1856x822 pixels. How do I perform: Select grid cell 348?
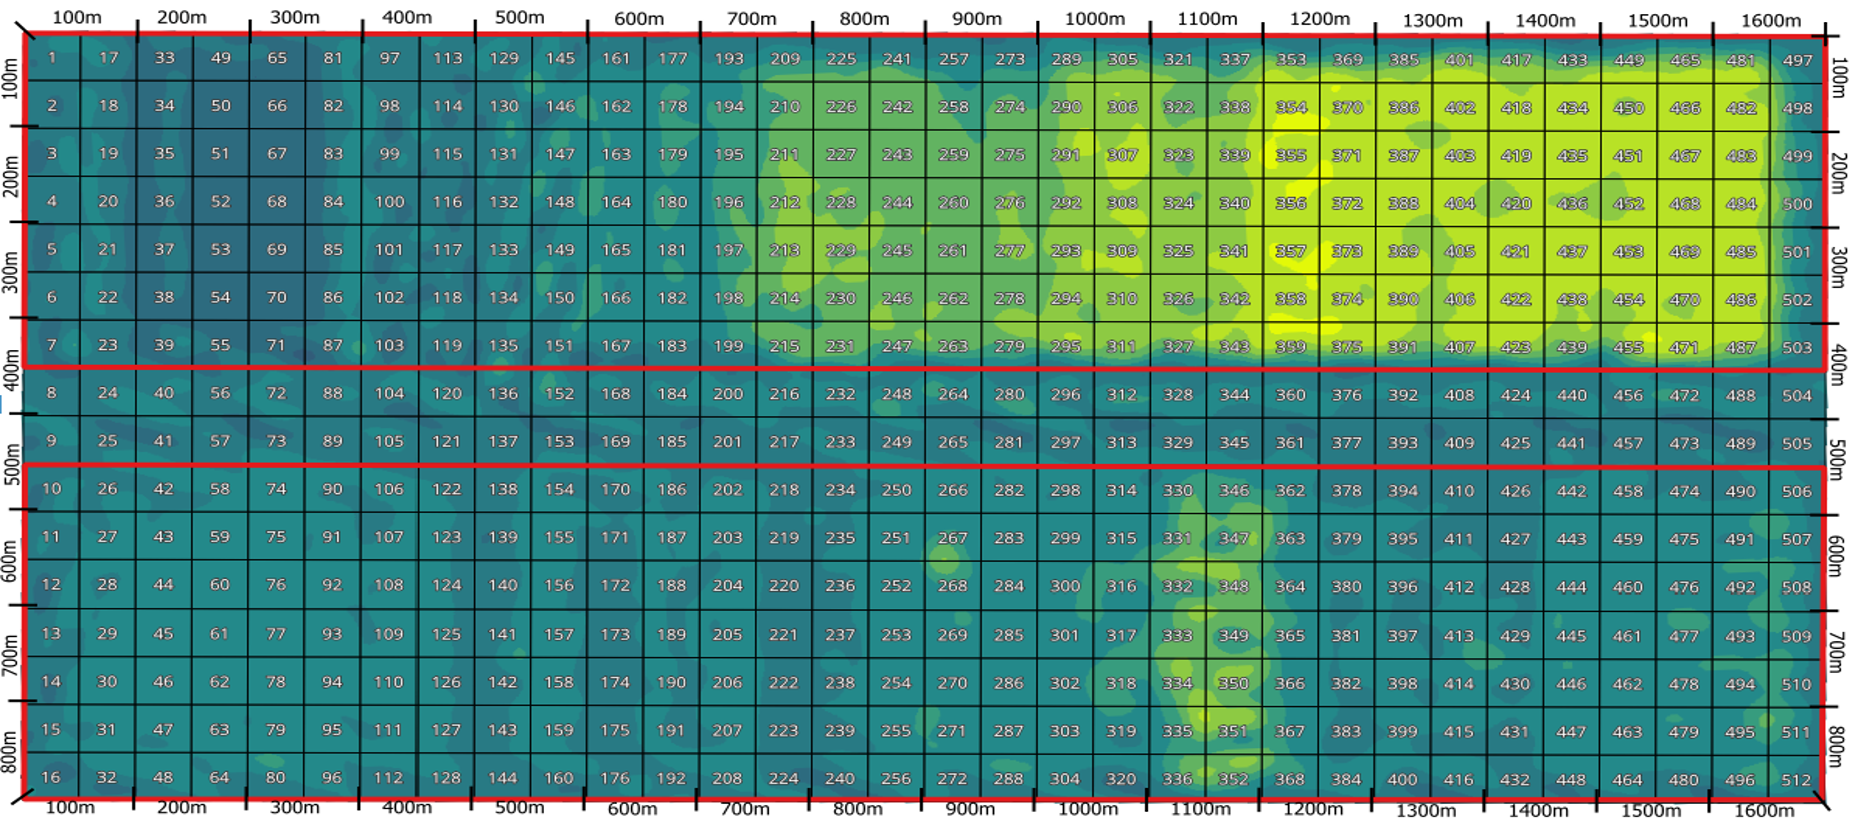1233,586
